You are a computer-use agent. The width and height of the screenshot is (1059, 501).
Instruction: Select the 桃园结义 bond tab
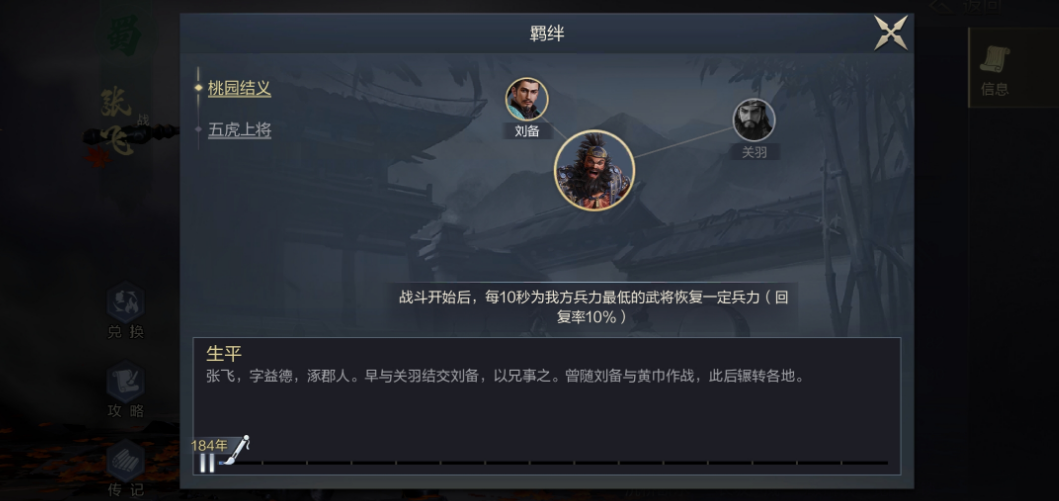pos(239,88)
